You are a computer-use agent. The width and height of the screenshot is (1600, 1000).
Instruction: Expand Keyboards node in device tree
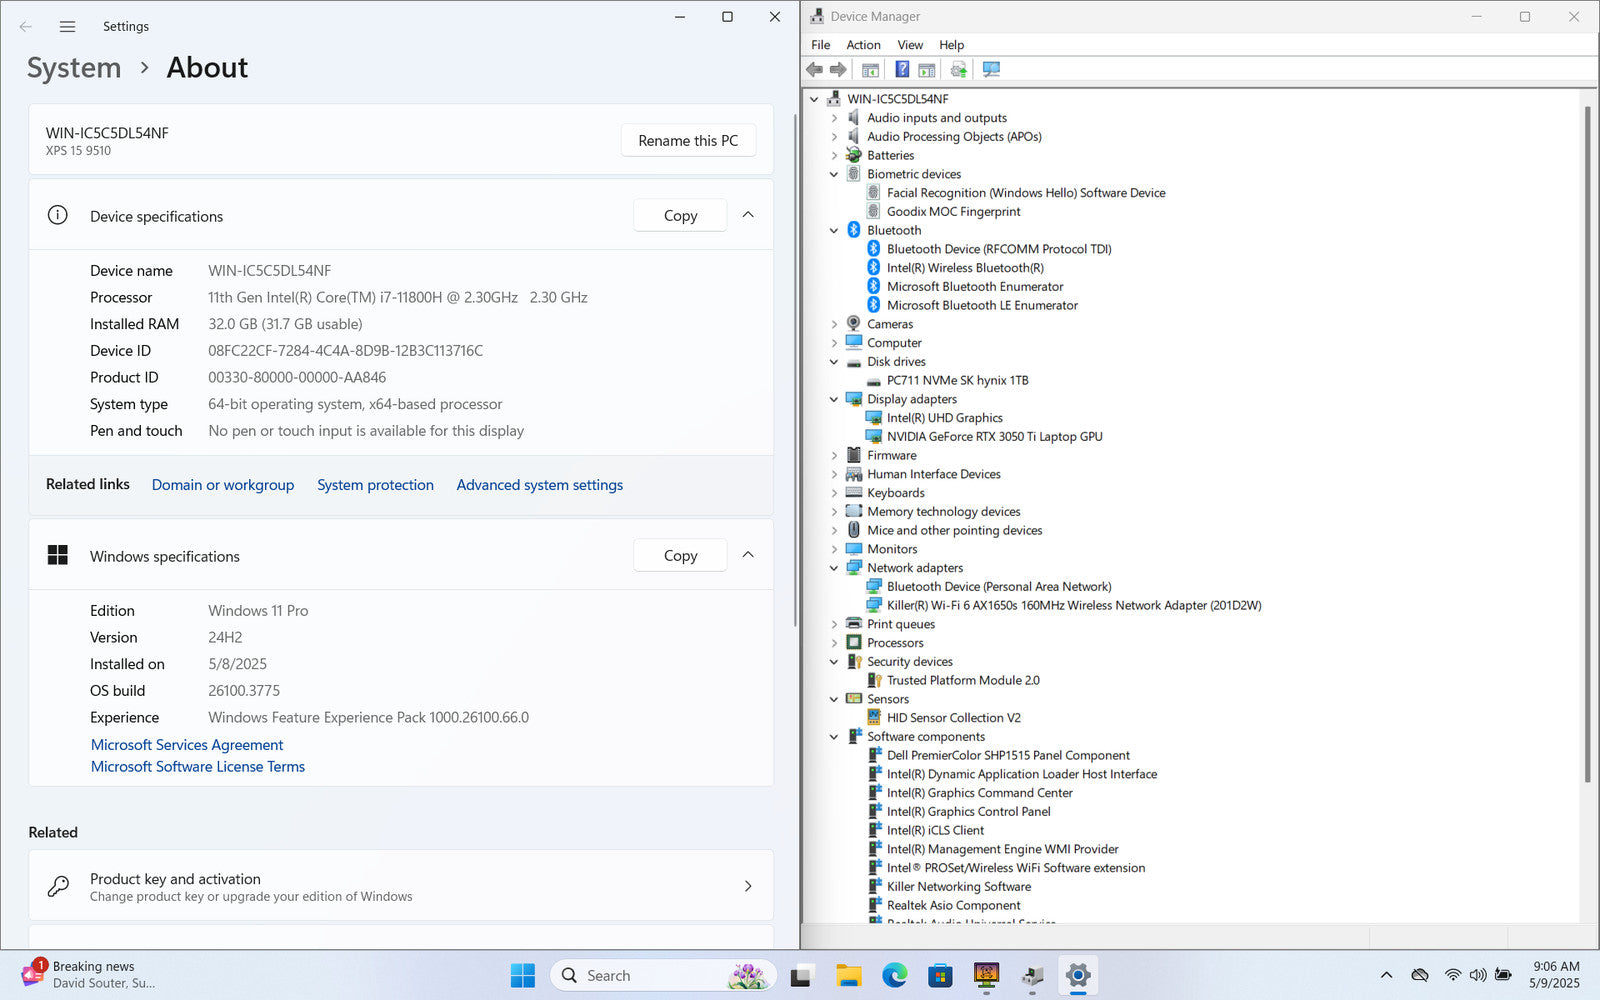pyautogui.click(x=834, y=493)
